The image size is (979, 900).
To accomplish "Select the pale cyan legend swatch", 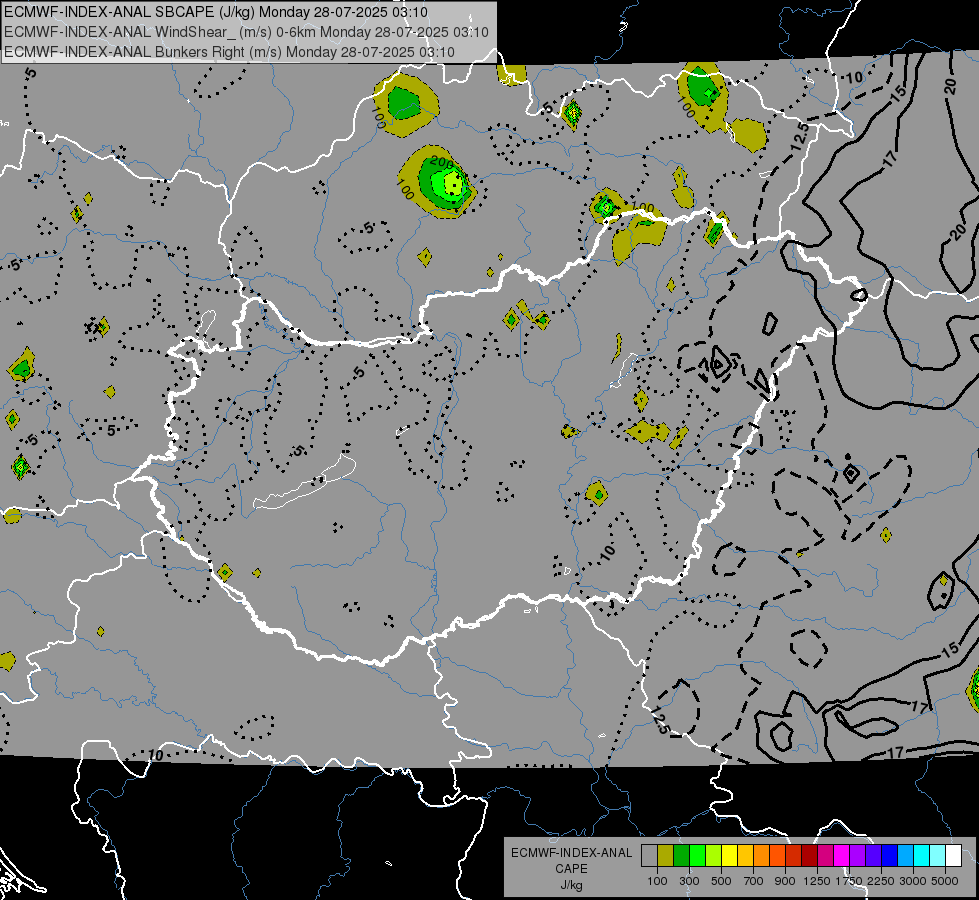I will (x=937, y=855).
